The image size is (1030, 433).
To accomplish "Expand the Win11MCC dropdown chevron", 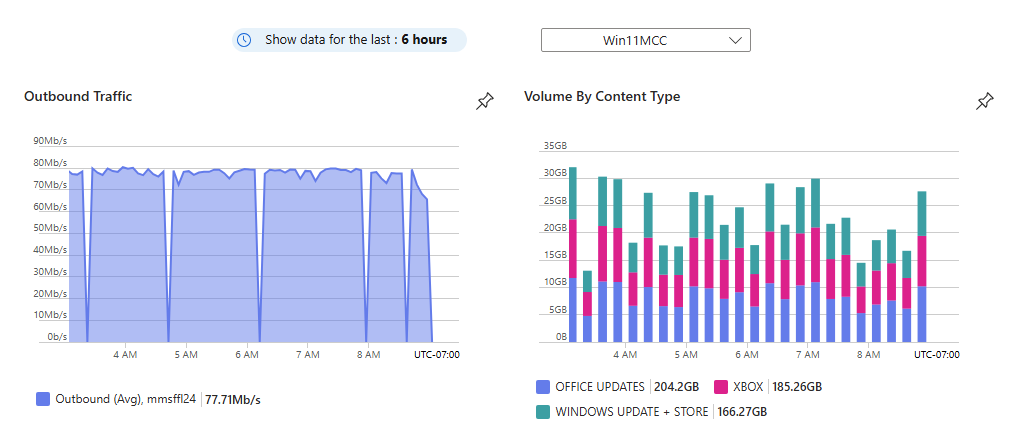I will point(736,40).
